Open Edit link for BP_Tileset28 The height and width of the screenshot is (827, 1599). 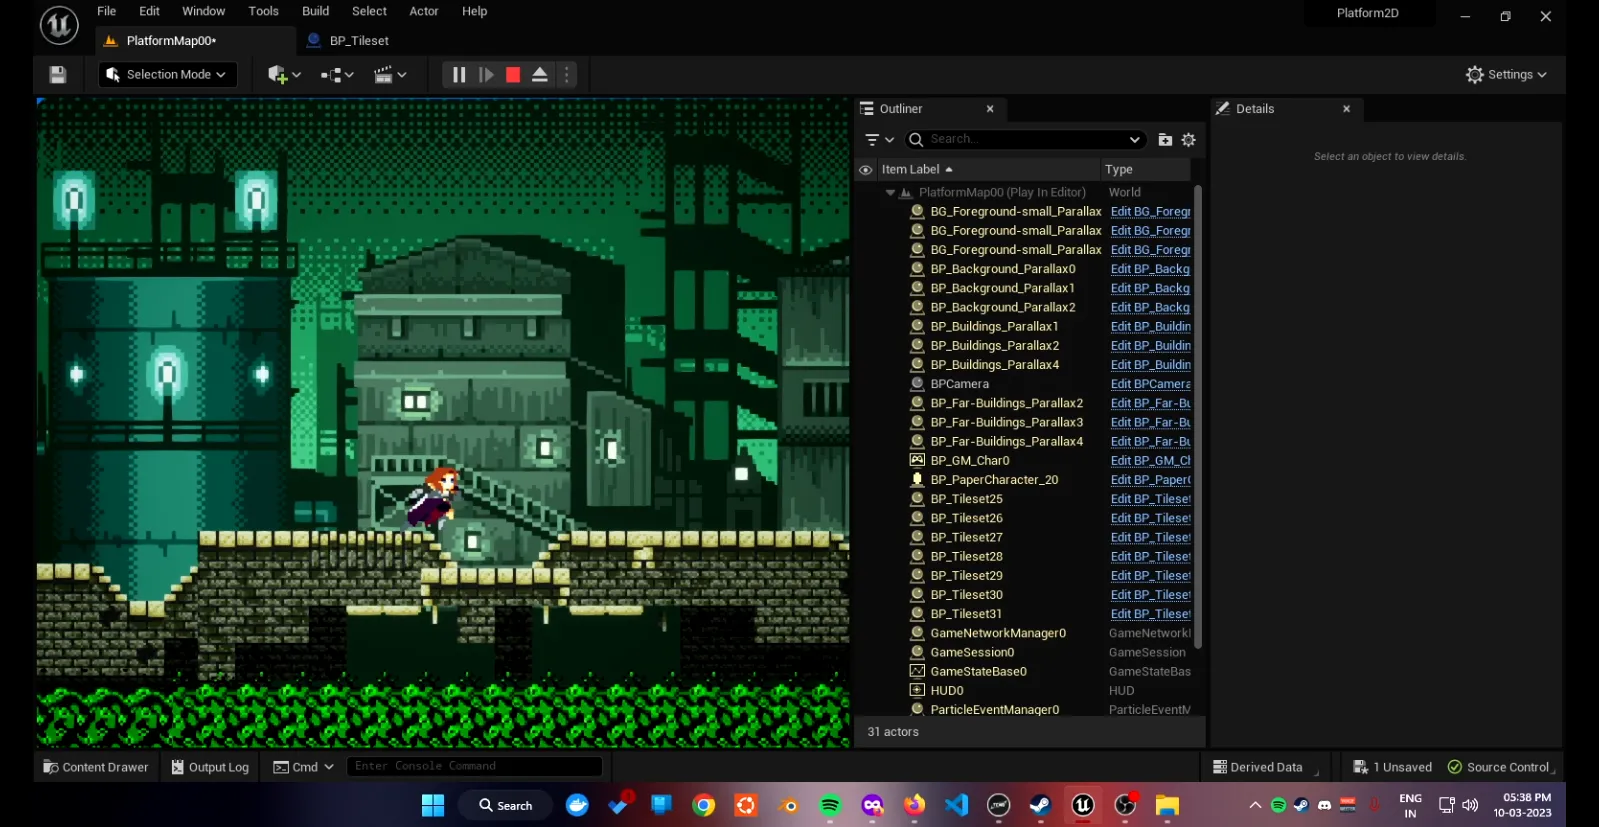click(x=1150, y=557)
